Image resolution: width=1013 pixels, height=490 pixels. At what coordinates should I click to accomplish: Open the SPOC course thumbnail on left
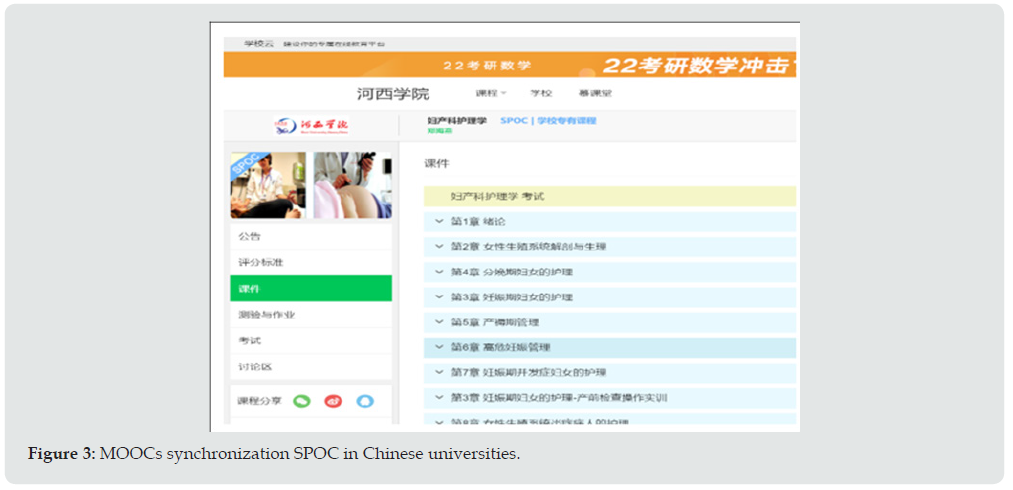[x=268, y=185]
